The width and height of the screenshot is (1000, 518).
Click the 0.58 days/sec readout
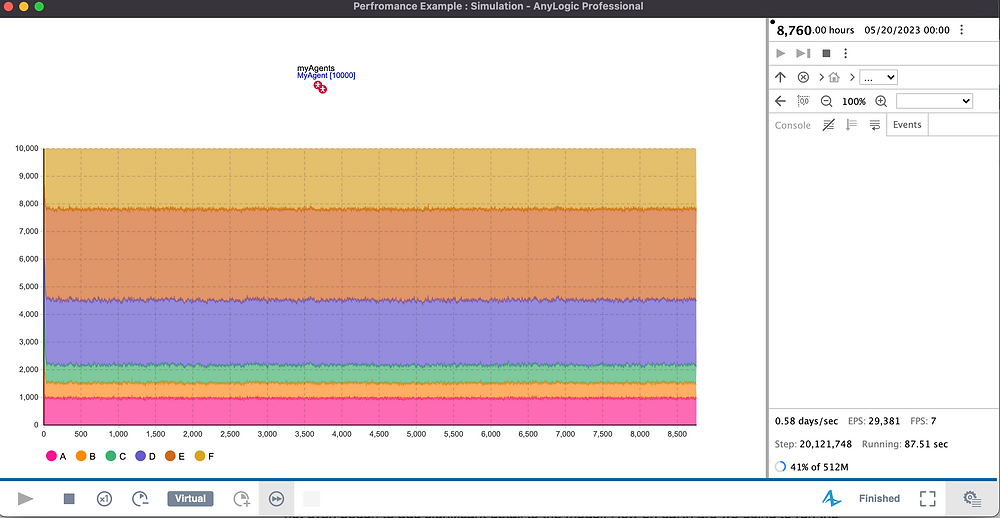pos(806,421)
